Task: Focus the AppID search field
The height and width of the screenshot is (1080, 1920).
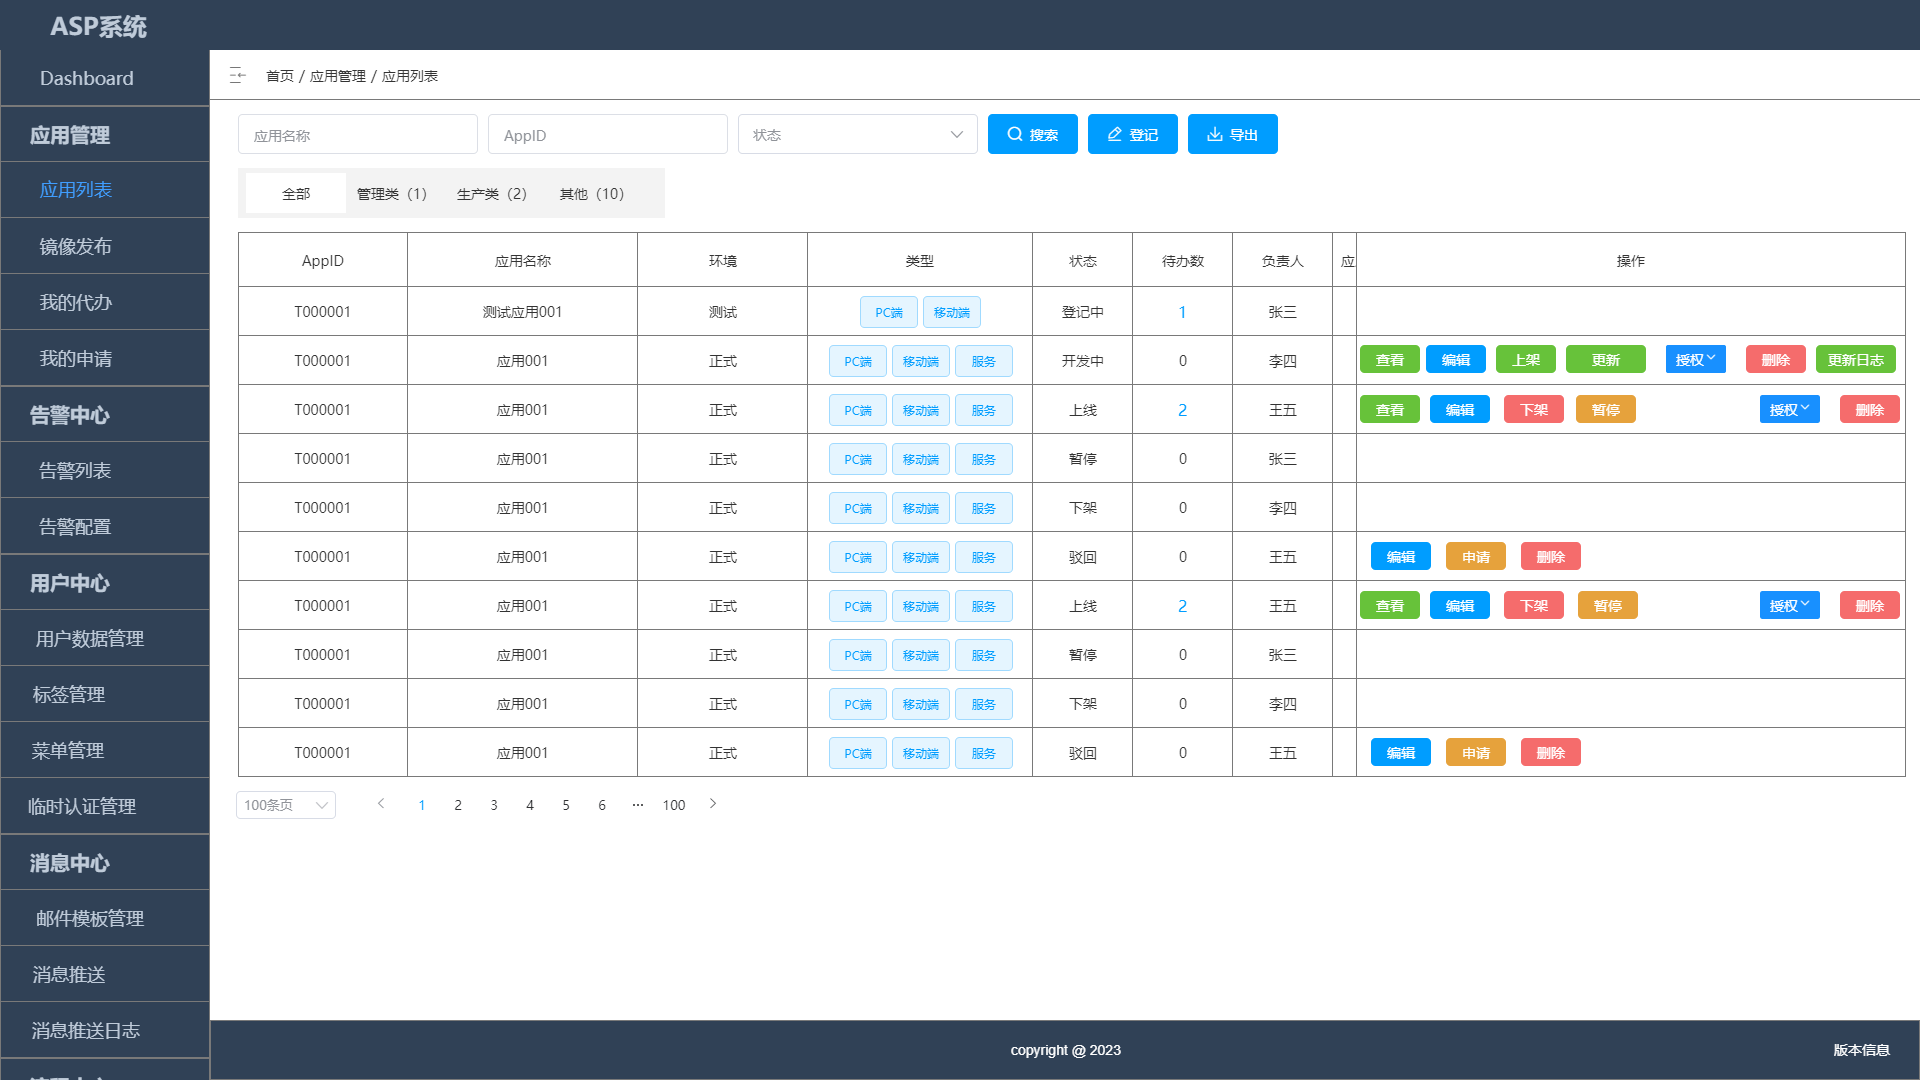Action: 608,134
